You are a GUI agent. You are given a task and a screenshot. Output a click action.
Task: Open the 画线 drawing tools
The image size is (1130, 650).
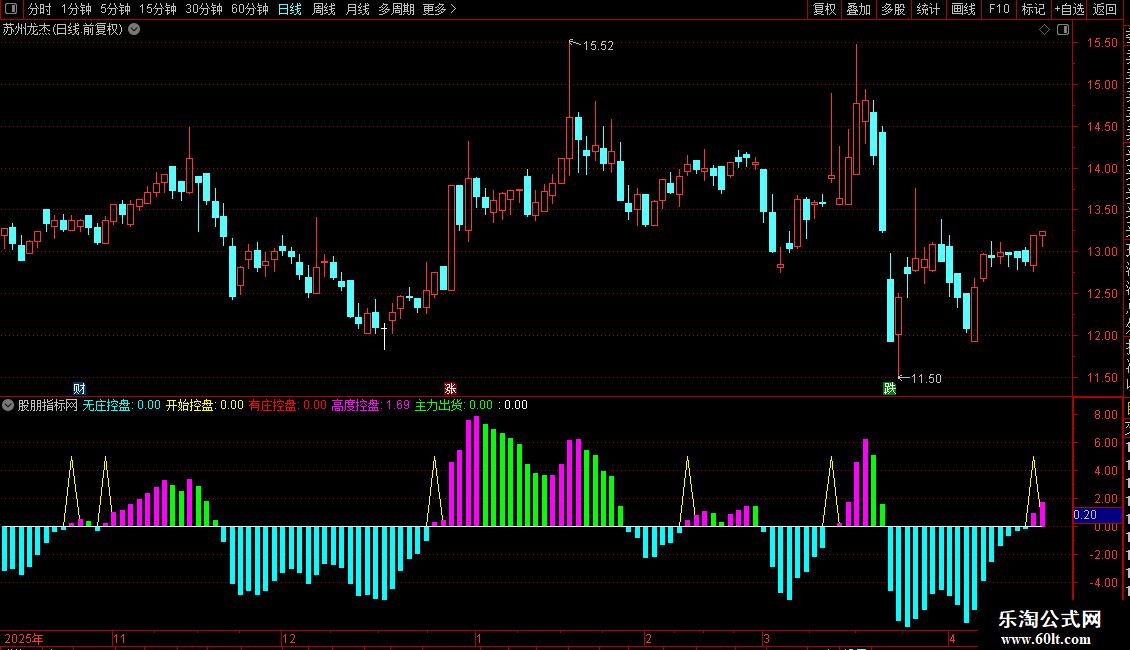964,9
